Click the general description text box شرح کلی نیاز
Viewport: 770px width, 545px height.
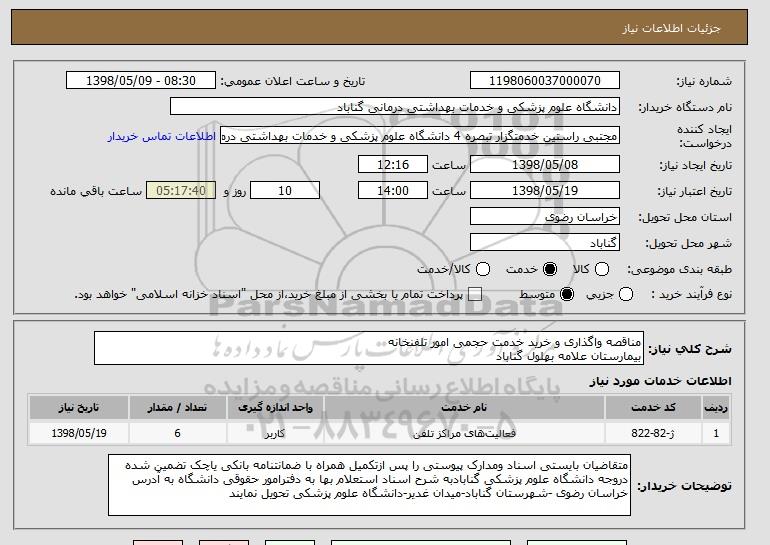[369, 348]
